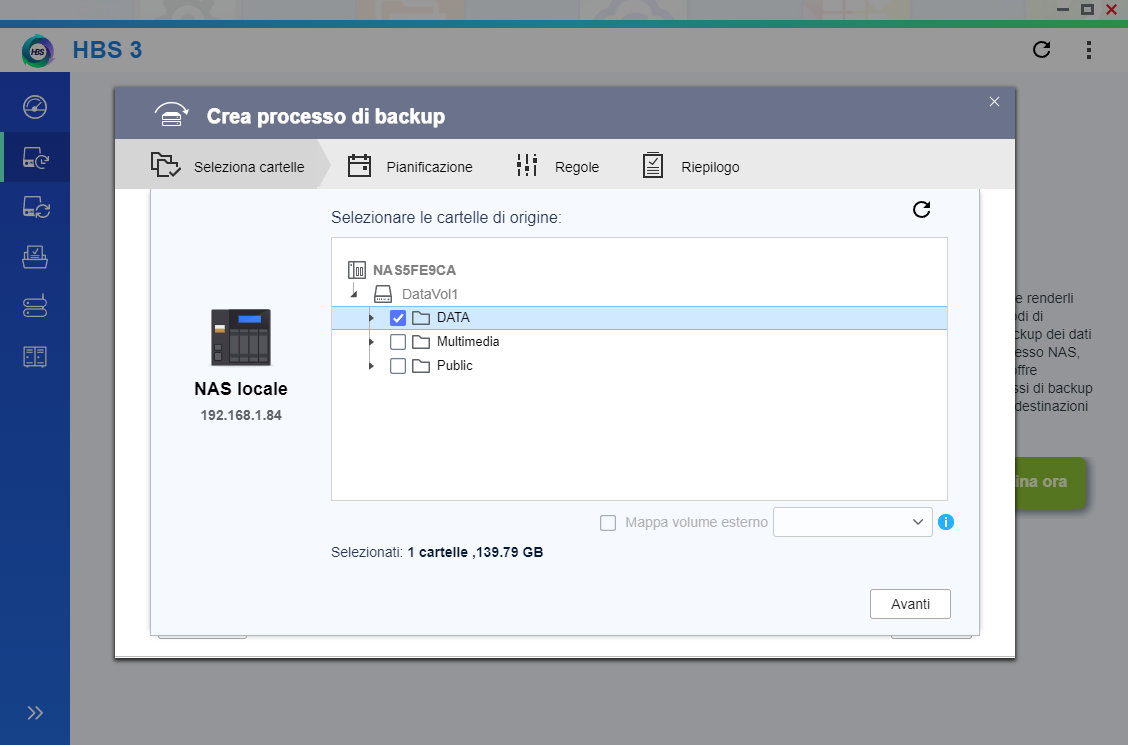This screenshot has height=745, width=1128.
Task: Select the Public folder label
Action: (x=455, y=365)
